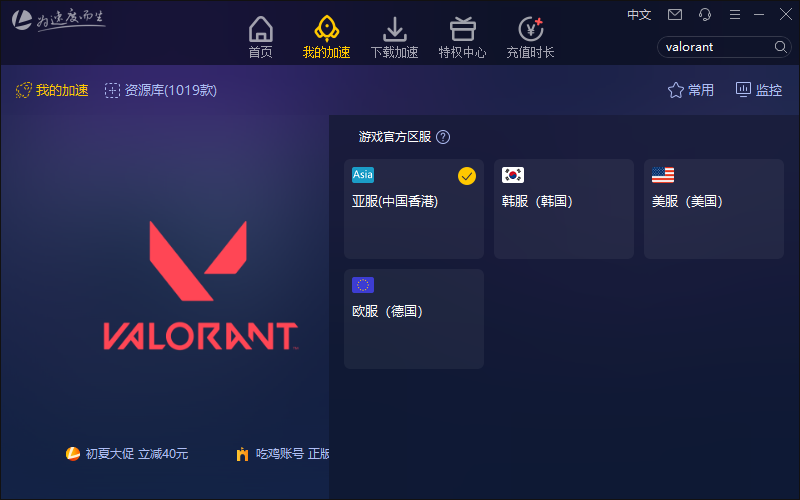Viewport: 800px width, 500px height.
Task: Open the 充值时长 recharge tab
Action: tap(530, 37)
